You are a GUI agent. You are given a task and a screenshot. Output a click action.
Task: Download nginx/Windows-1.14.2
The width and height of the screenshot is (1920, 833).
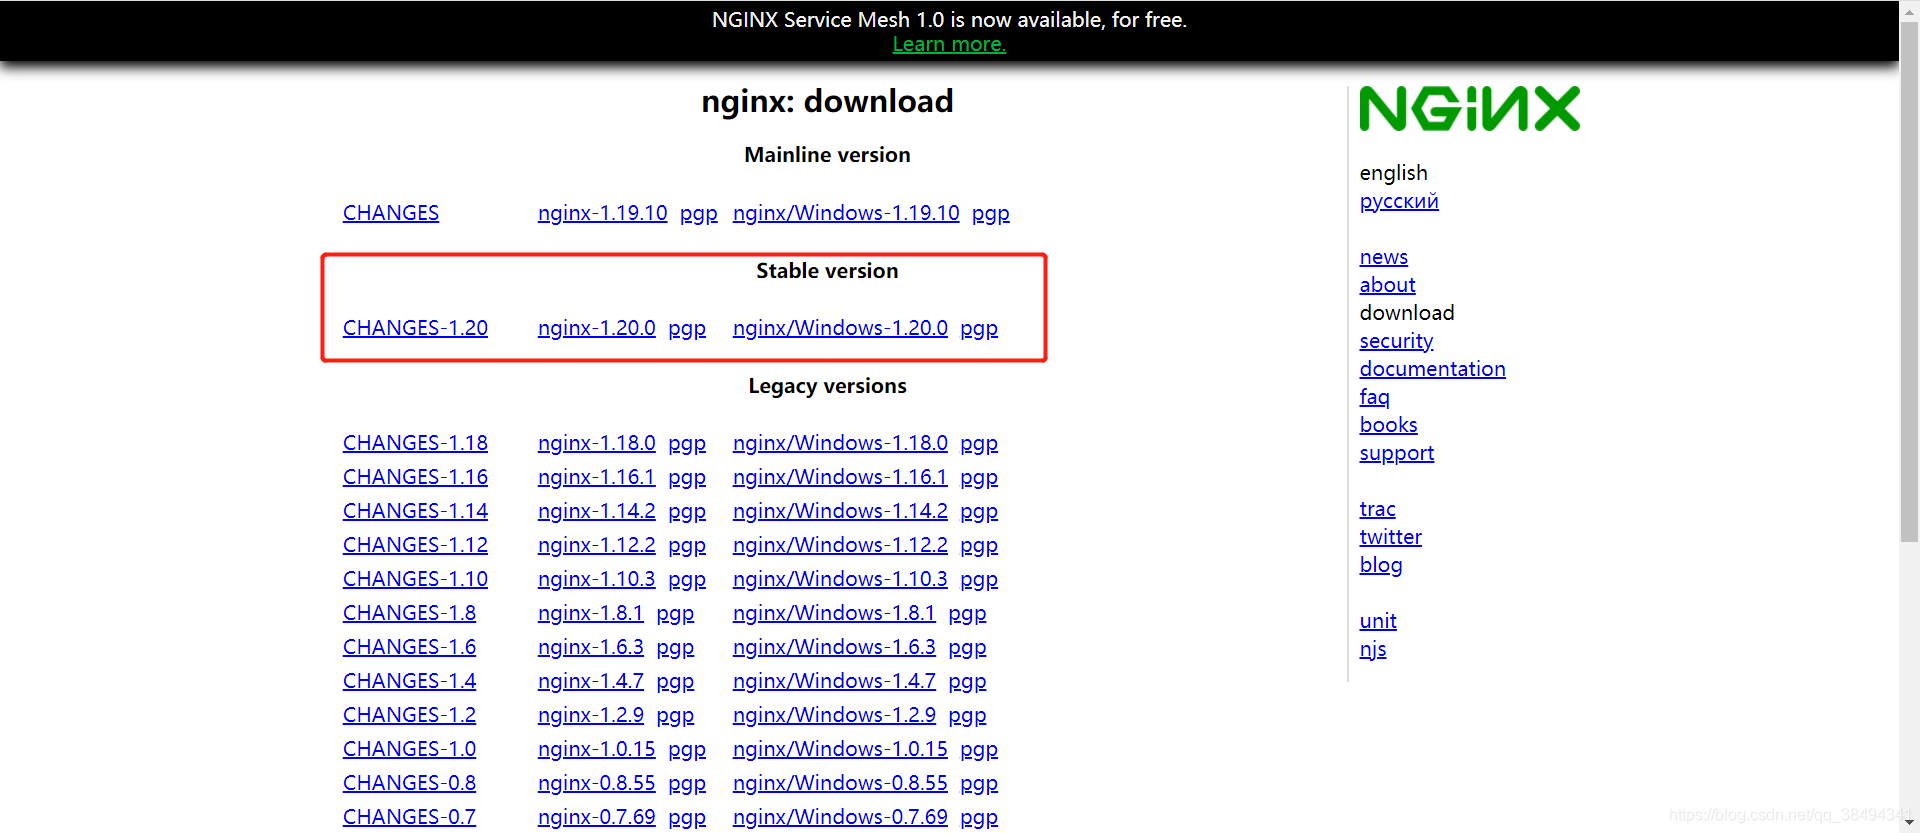[840, 511]
